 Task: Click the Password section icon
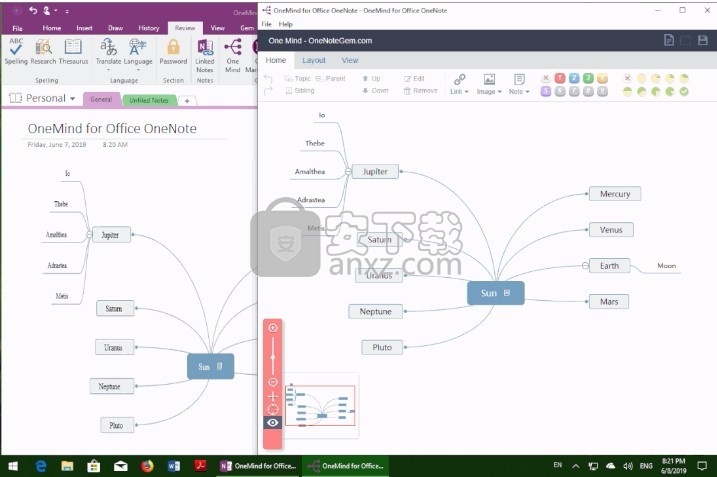coord(173,51)
